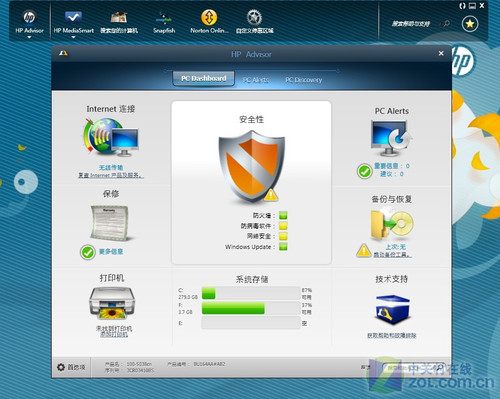The height and width of the screenshot is (399, 500).
Task: Click the 打印机 printer icon
Action: tap(112, 304)
